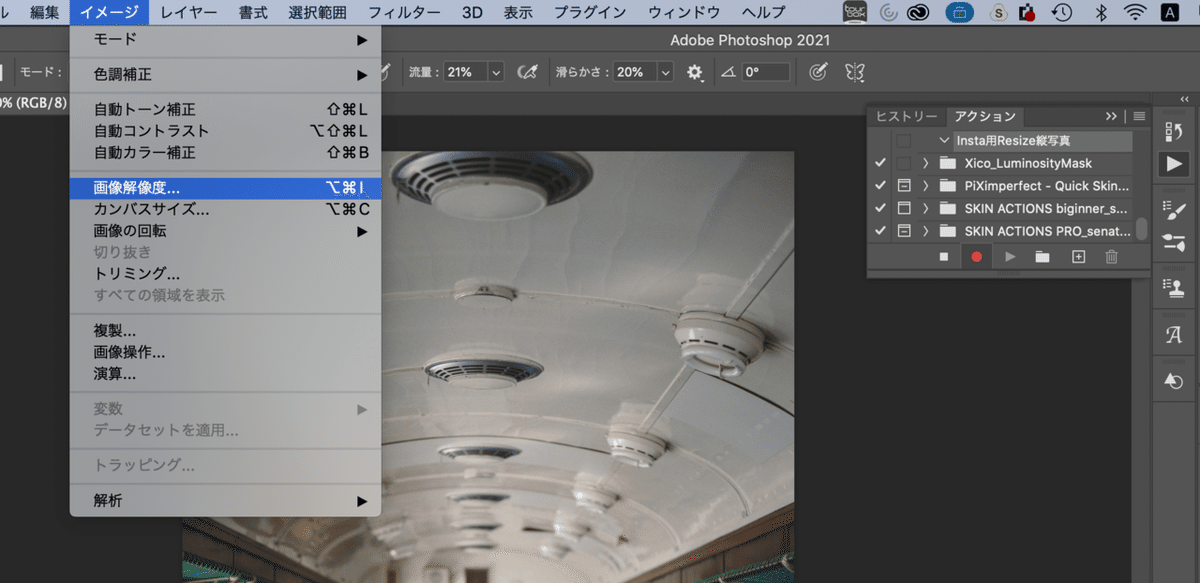Click the folder icon beside Xico_LuminosityMask

tap(948, 163)
